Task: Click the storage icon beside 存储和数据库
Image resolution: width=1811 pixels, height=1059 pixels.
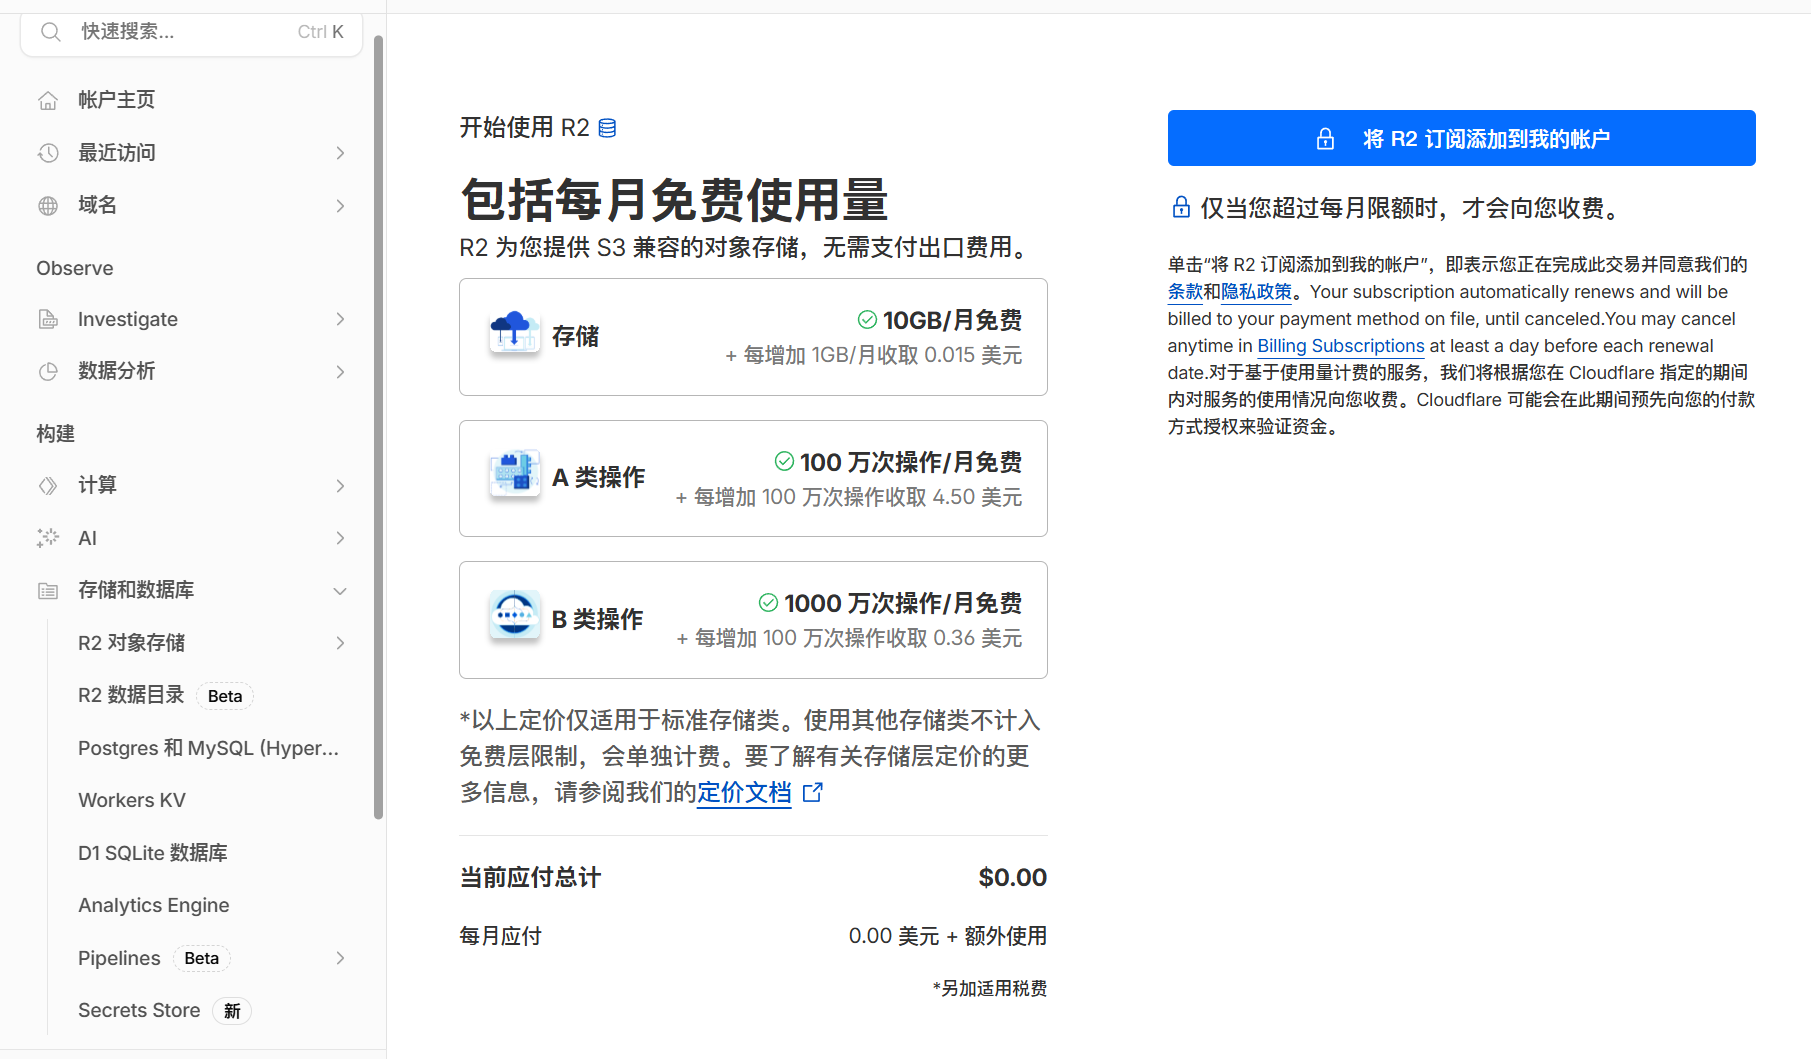Action: tap(48, 591)
